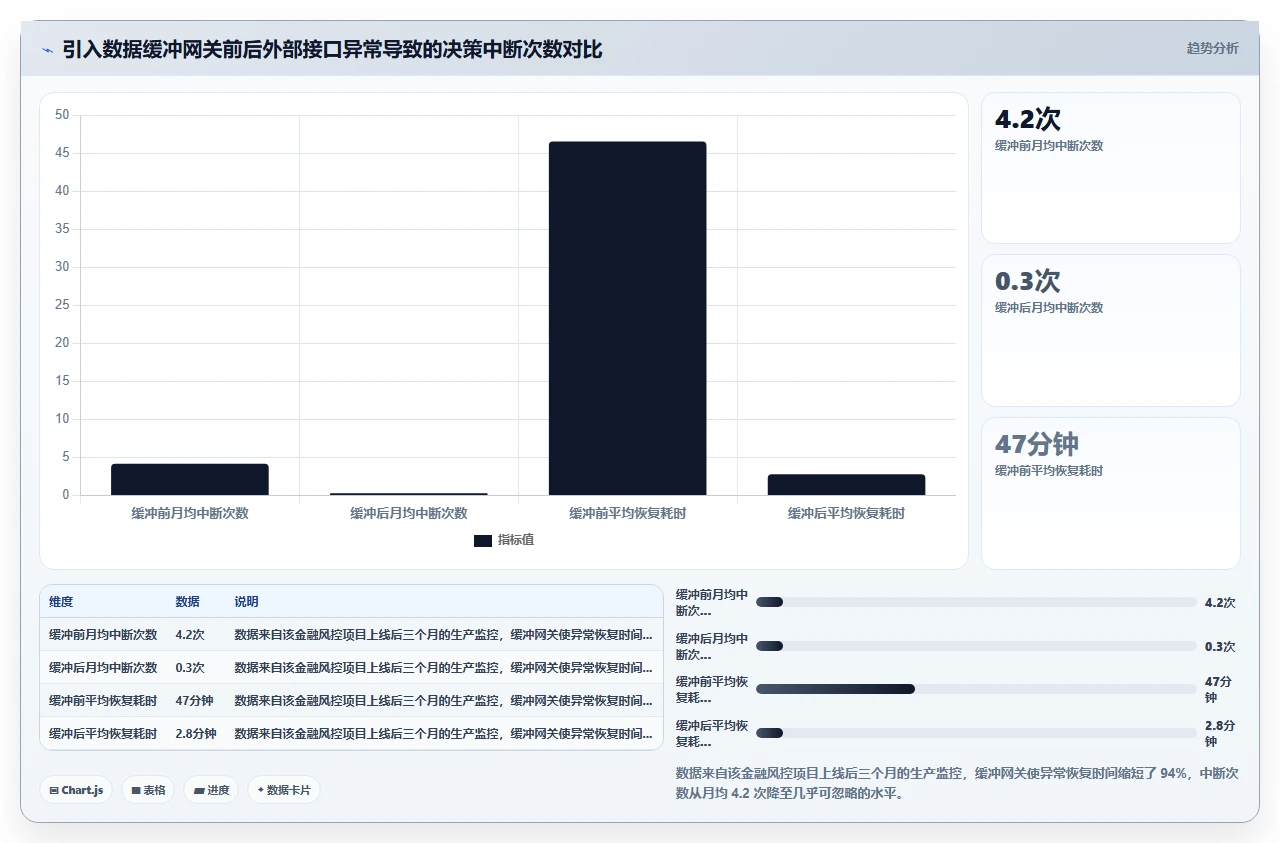
Task: Click the progress bar showing 4.2次
Action: click(976, 602)
